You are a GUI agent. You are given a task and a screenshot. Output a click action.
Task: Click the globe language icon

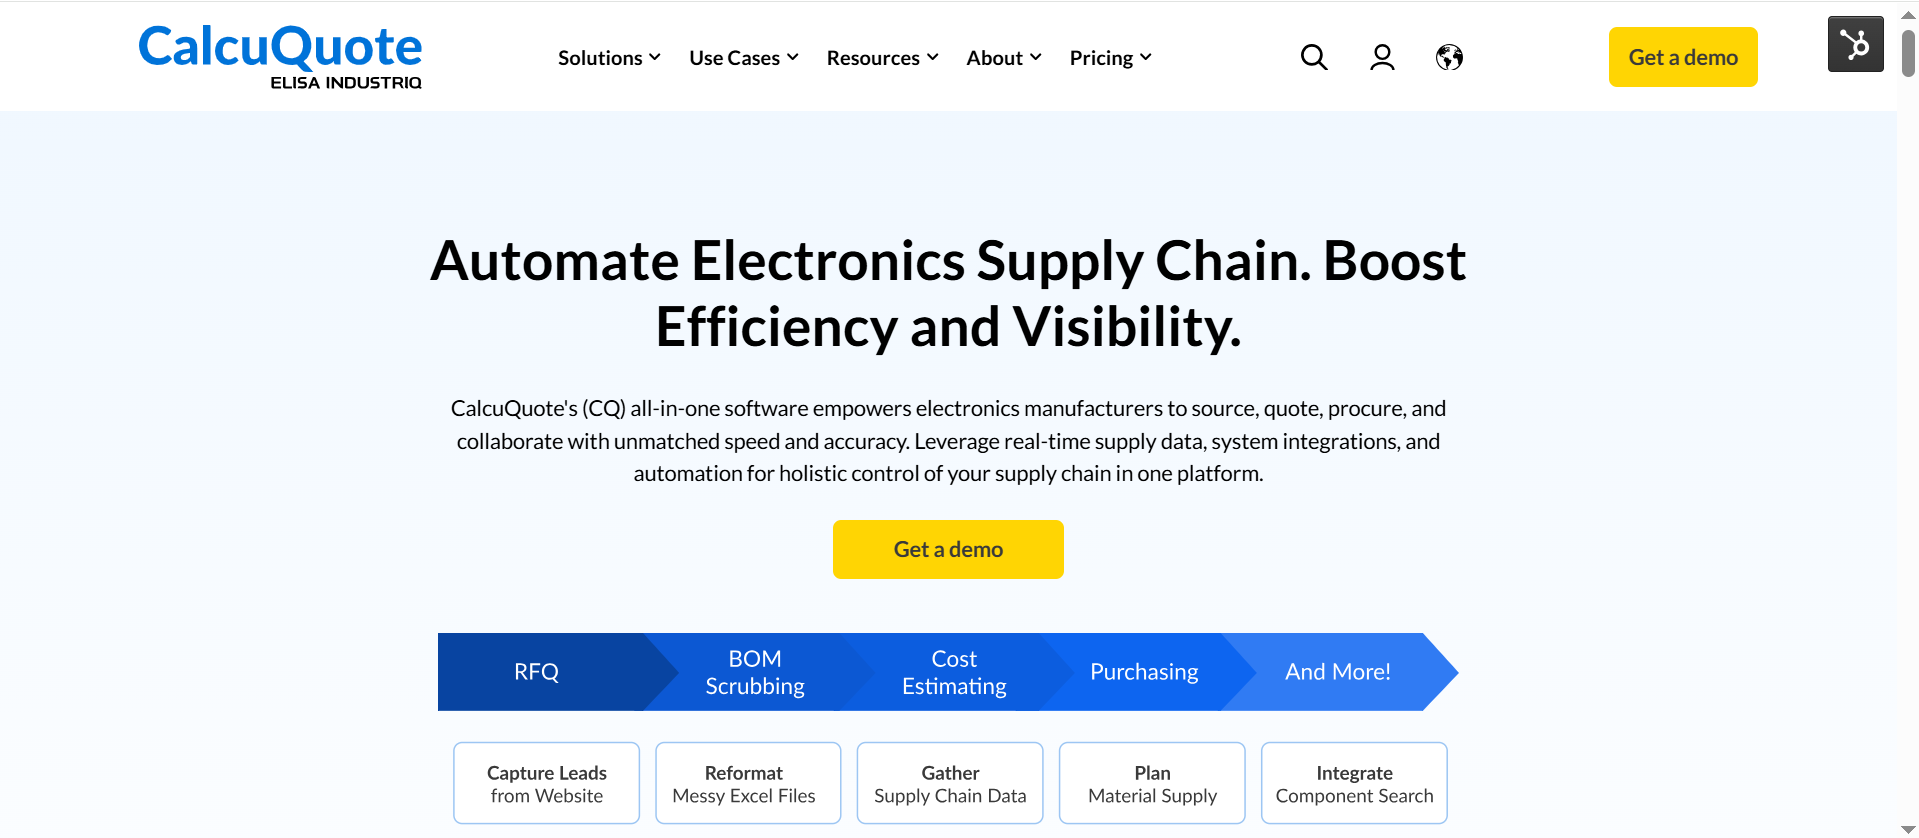(x=1449, y=58)
